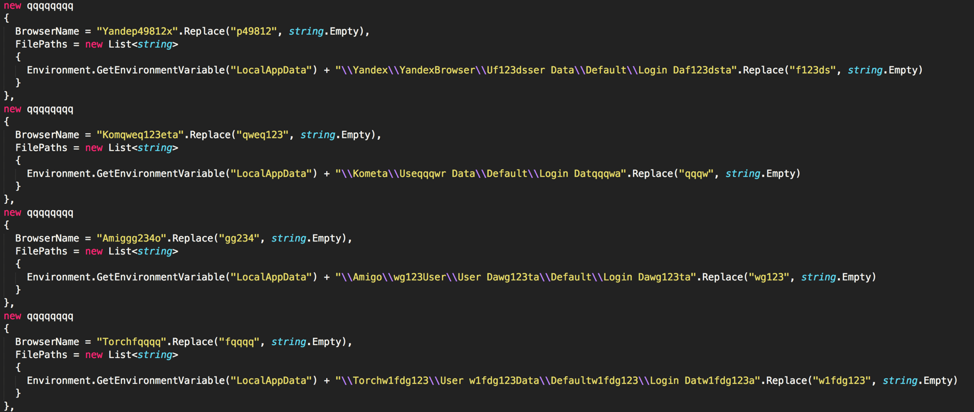974x412 pixels.
Task: Click Environment.GetEnvironmentVariable on the Amigo line
Action: pyautogui.click(x=125, y=277)
